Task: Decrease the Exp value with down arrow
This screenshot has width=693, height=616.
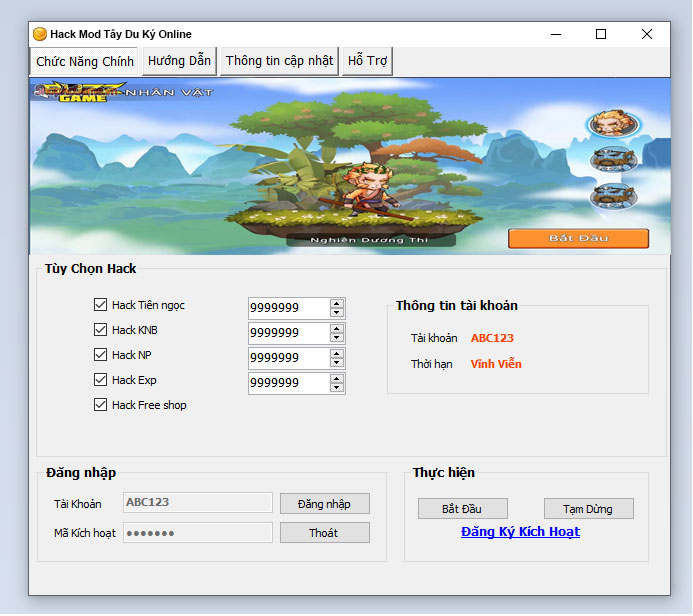Action: pos(337,388)
